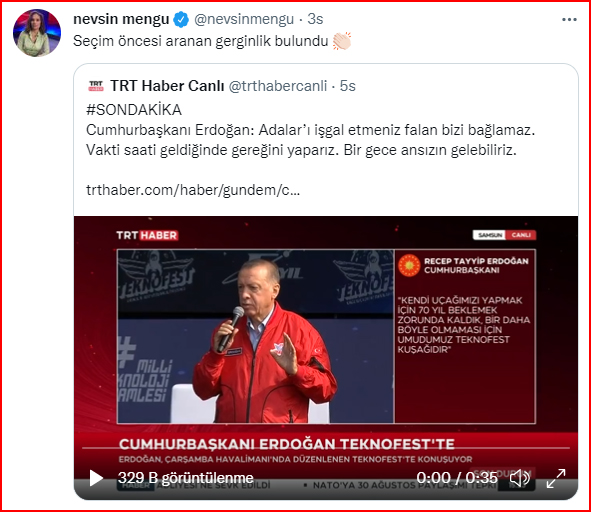Open the three-dot more options menu
Viewport: 591px width, 512px height.
coord(569,20)
